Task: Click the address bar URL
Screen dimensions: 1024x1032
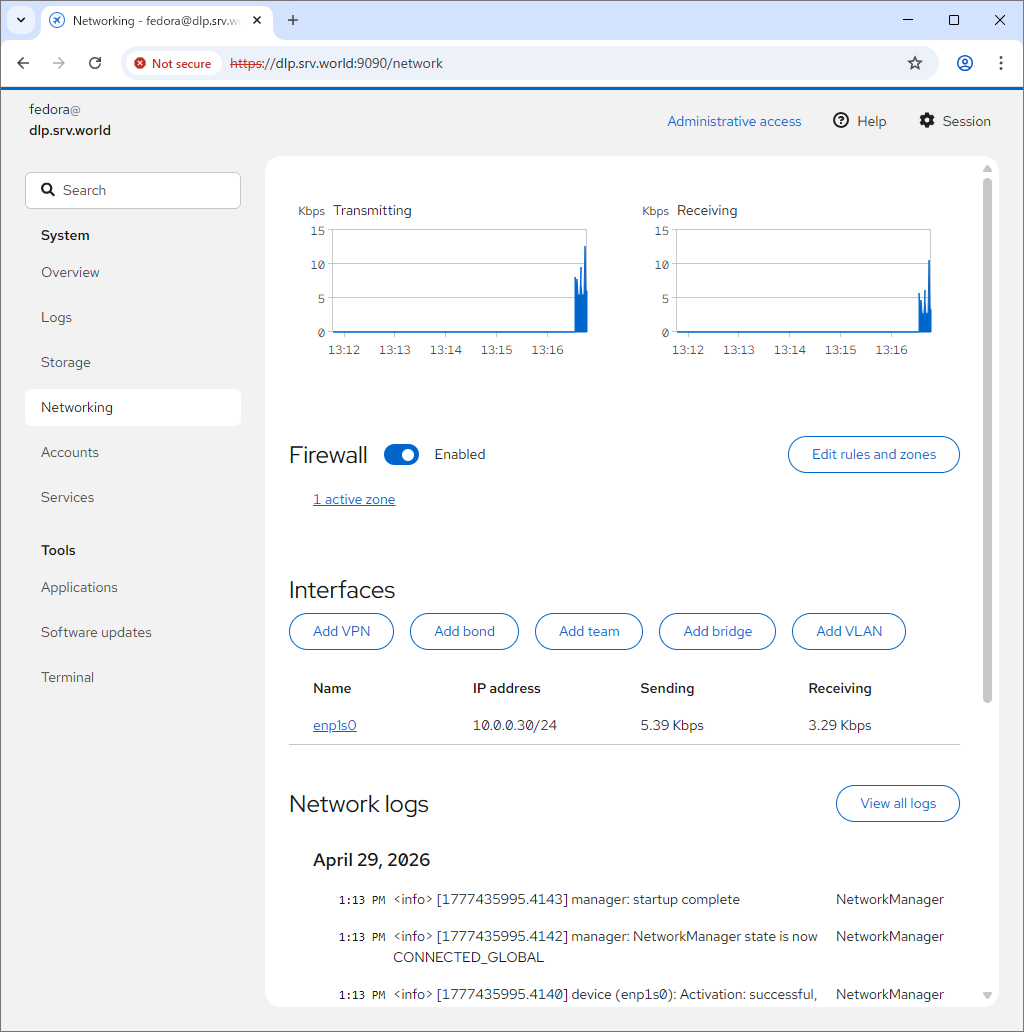Action: point(336,63)
